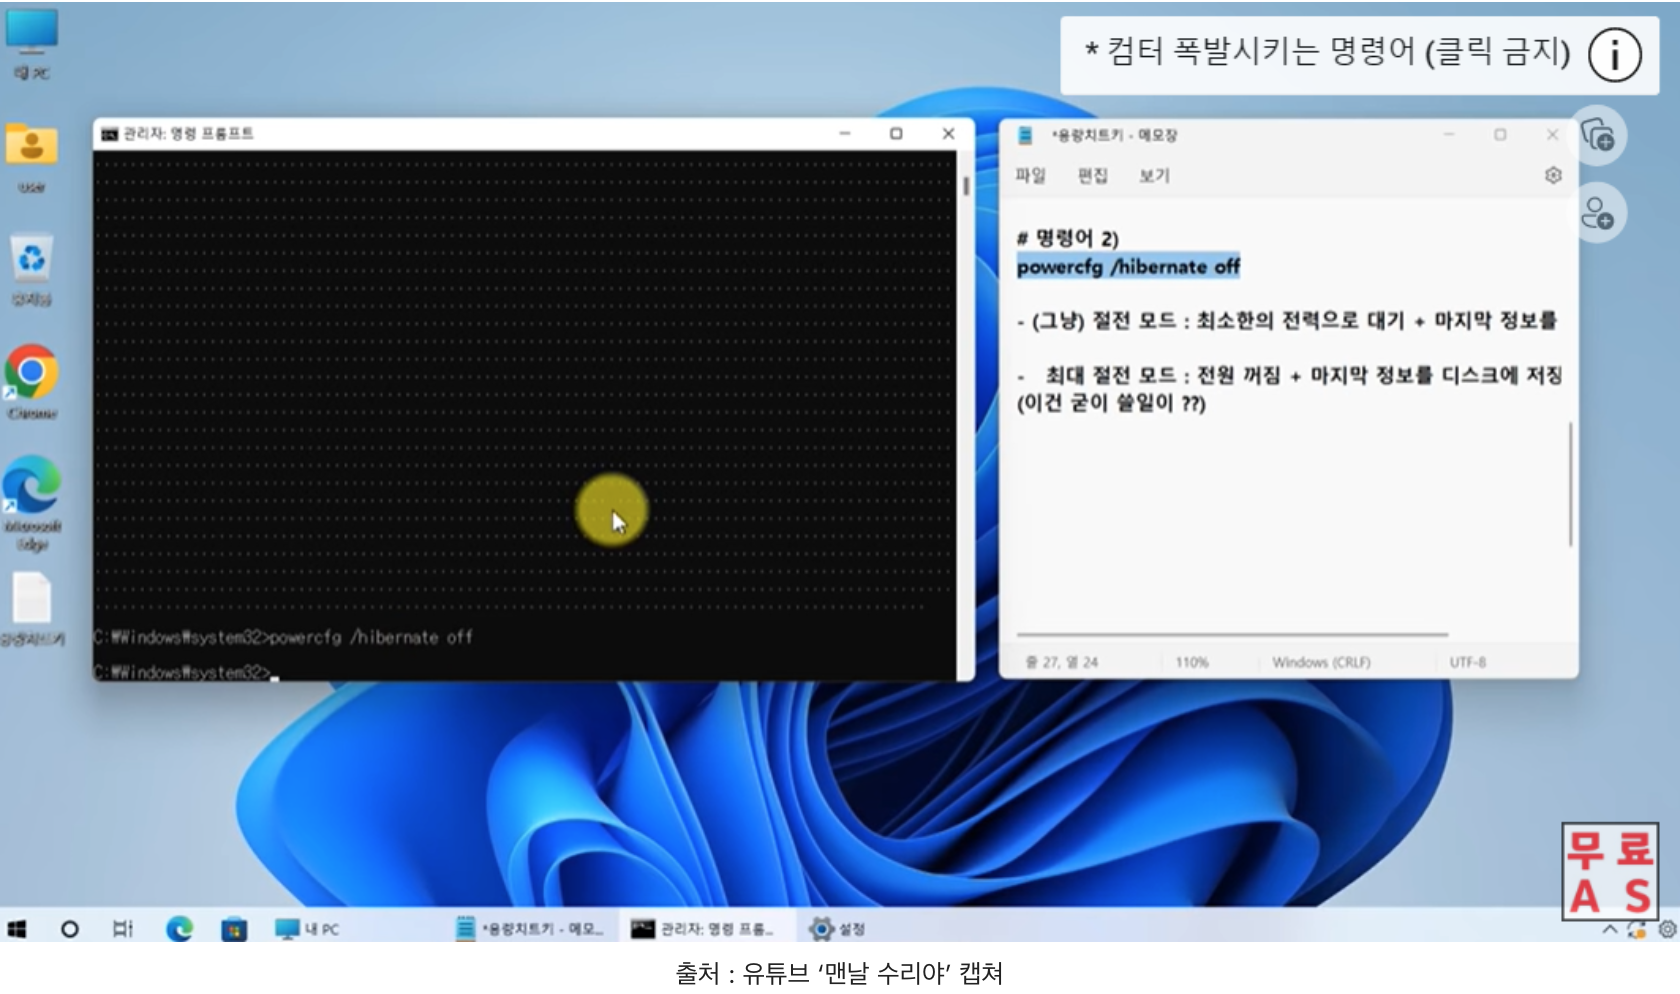This screenshot has height=994, width=1680.
Task: Click the (이건 굳이 쓸일이 ??) line
Action: click(x=1111, y=403)
